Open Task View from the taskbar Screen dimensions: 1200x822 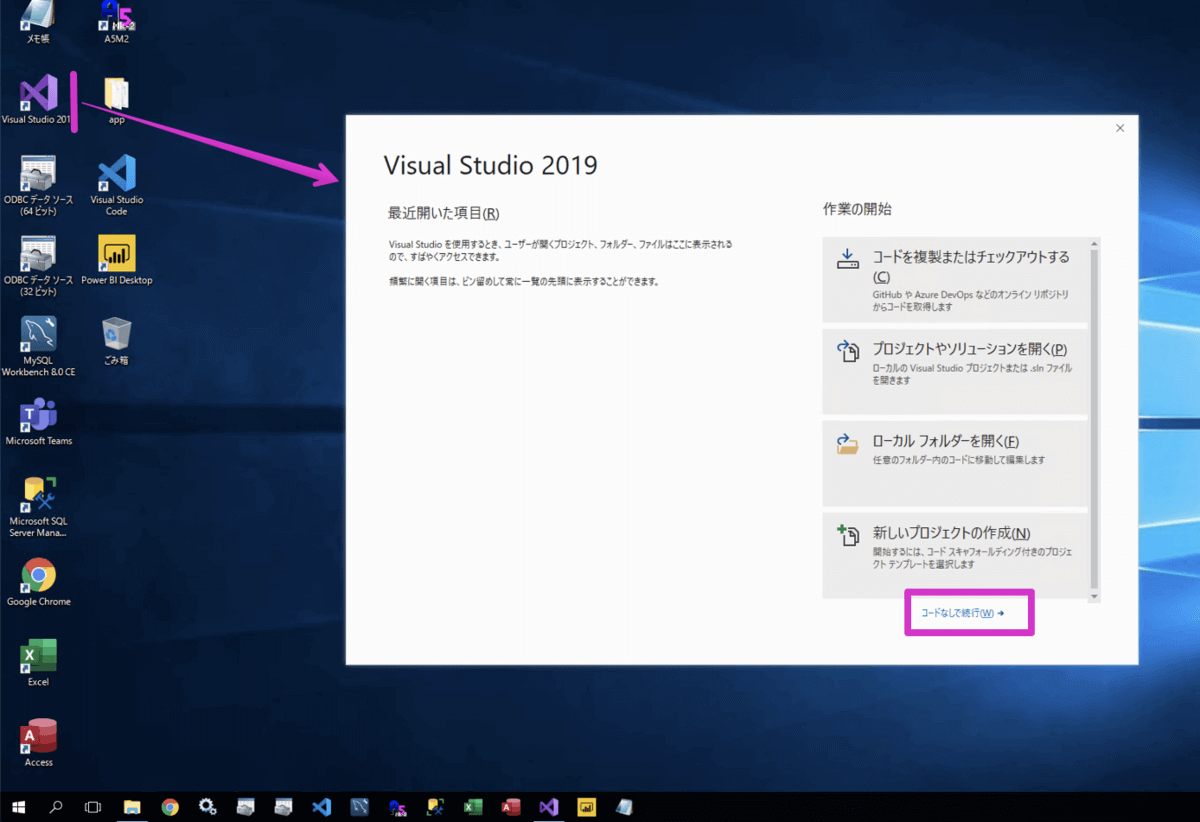pos(94,807)
